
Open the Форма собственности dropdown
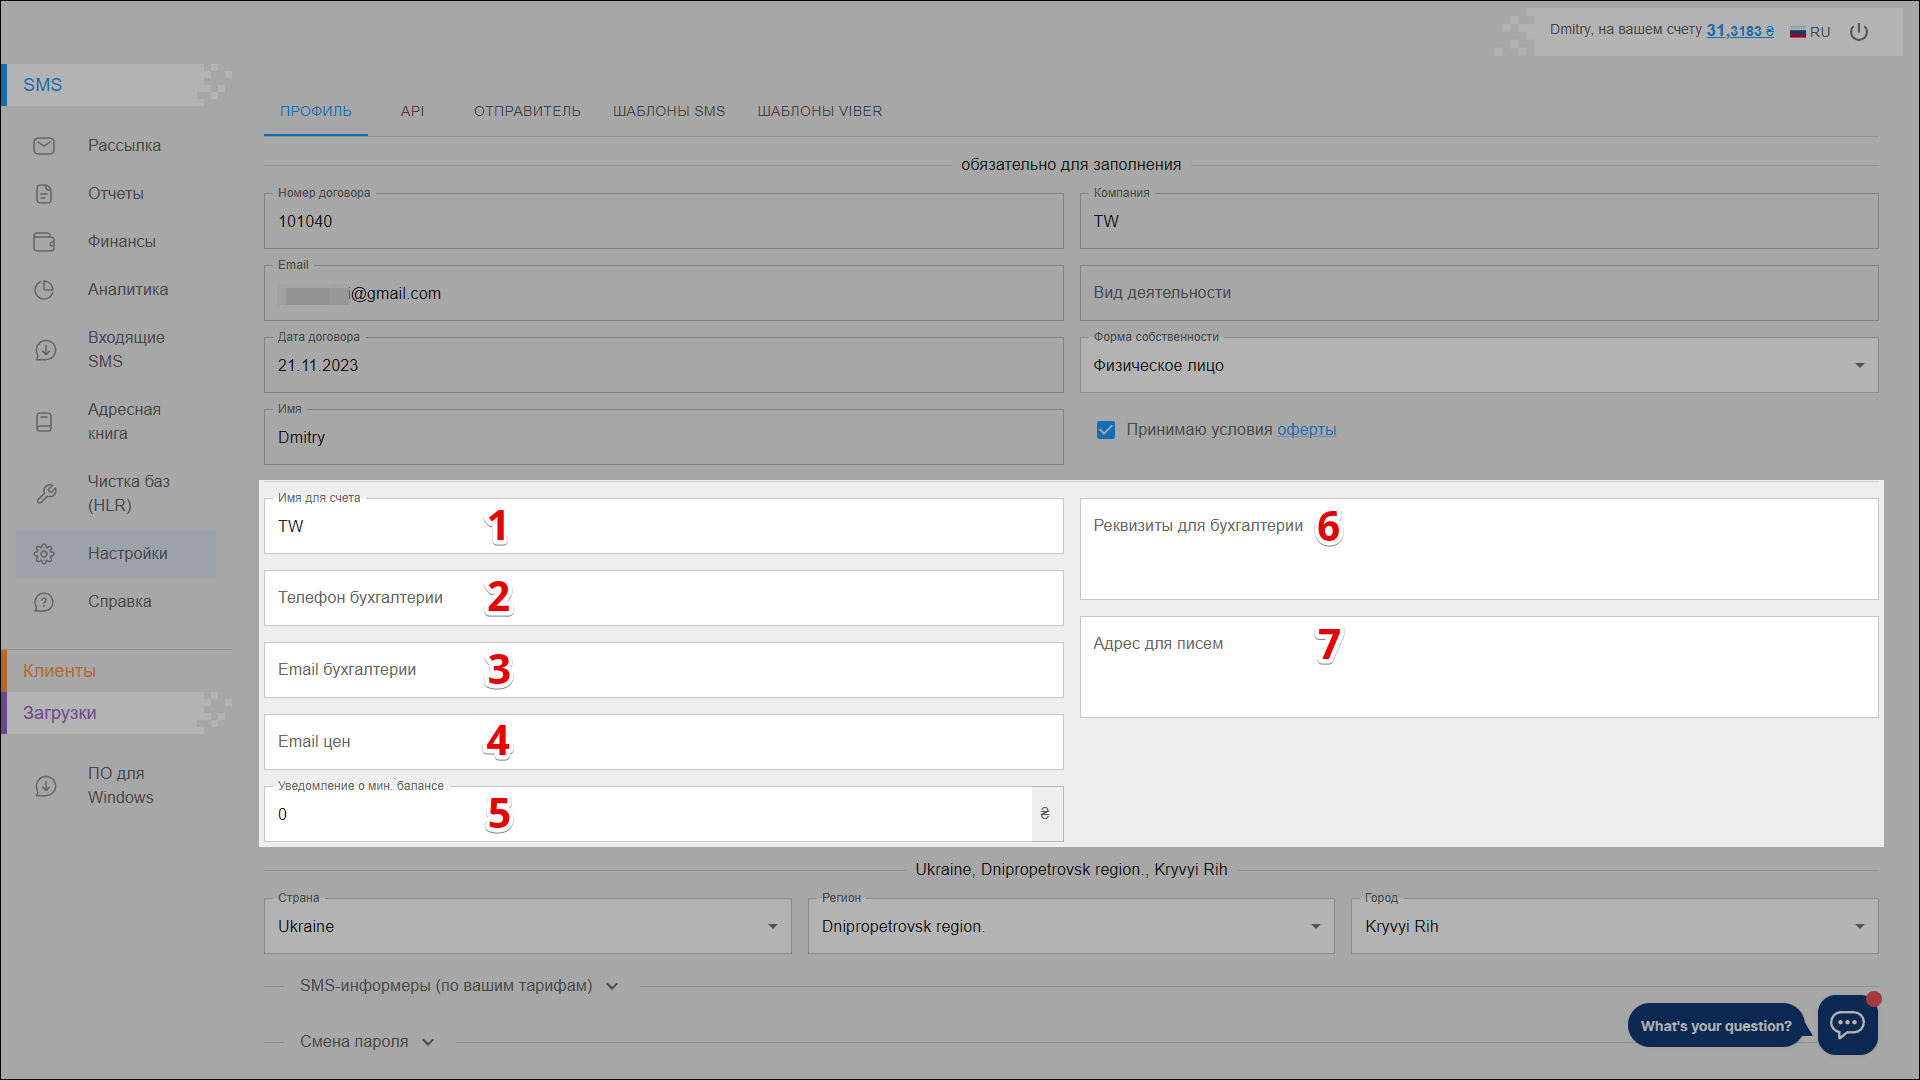point(1478,366)
